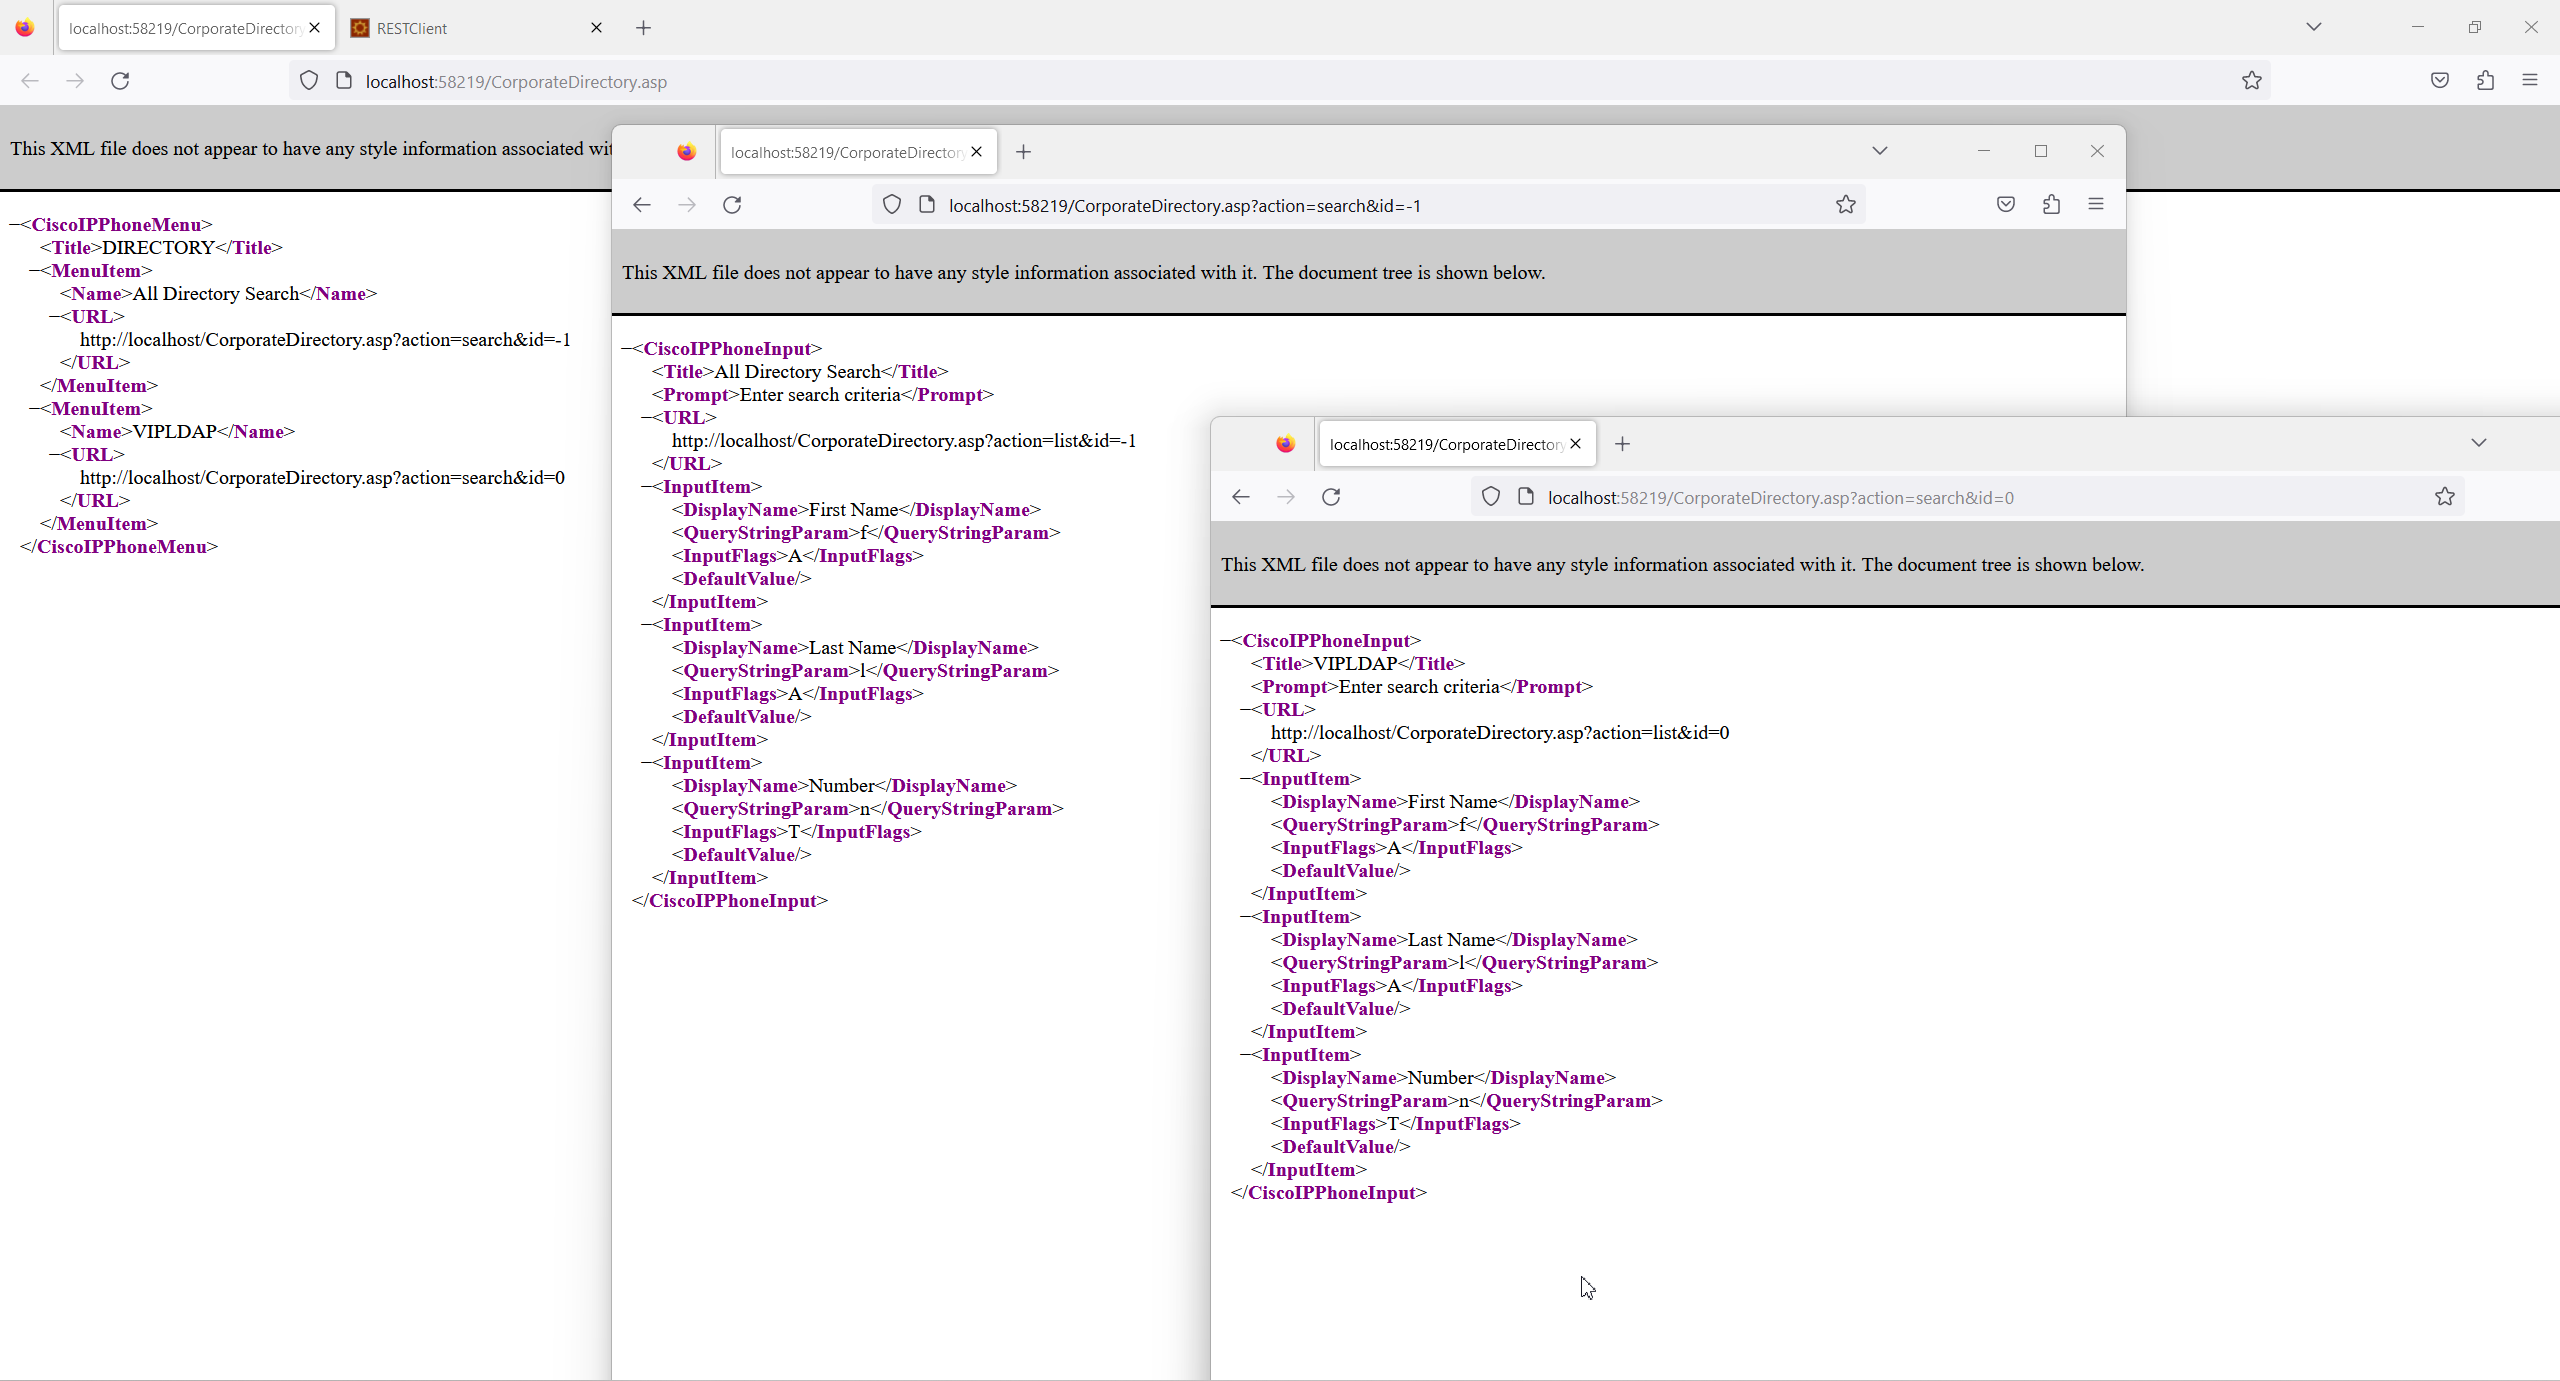Collapse the CiscoIPPhoneMenu root node

pyautogui.click(x=15, y=225)
